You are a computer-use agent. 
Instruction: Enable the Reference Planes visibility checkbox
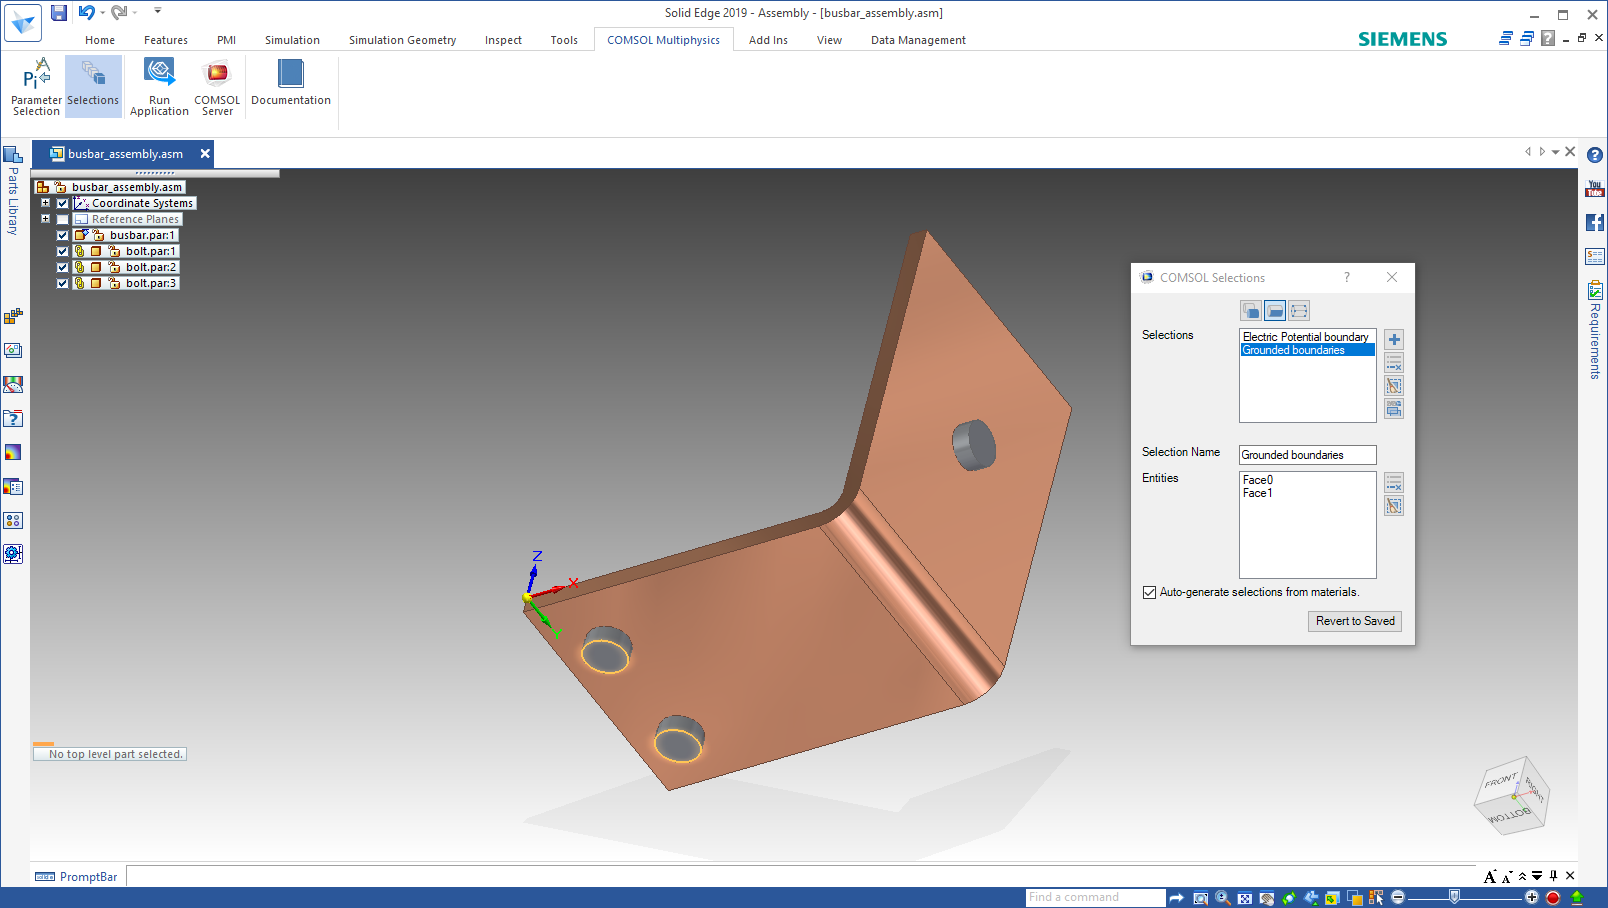(62, 219)
